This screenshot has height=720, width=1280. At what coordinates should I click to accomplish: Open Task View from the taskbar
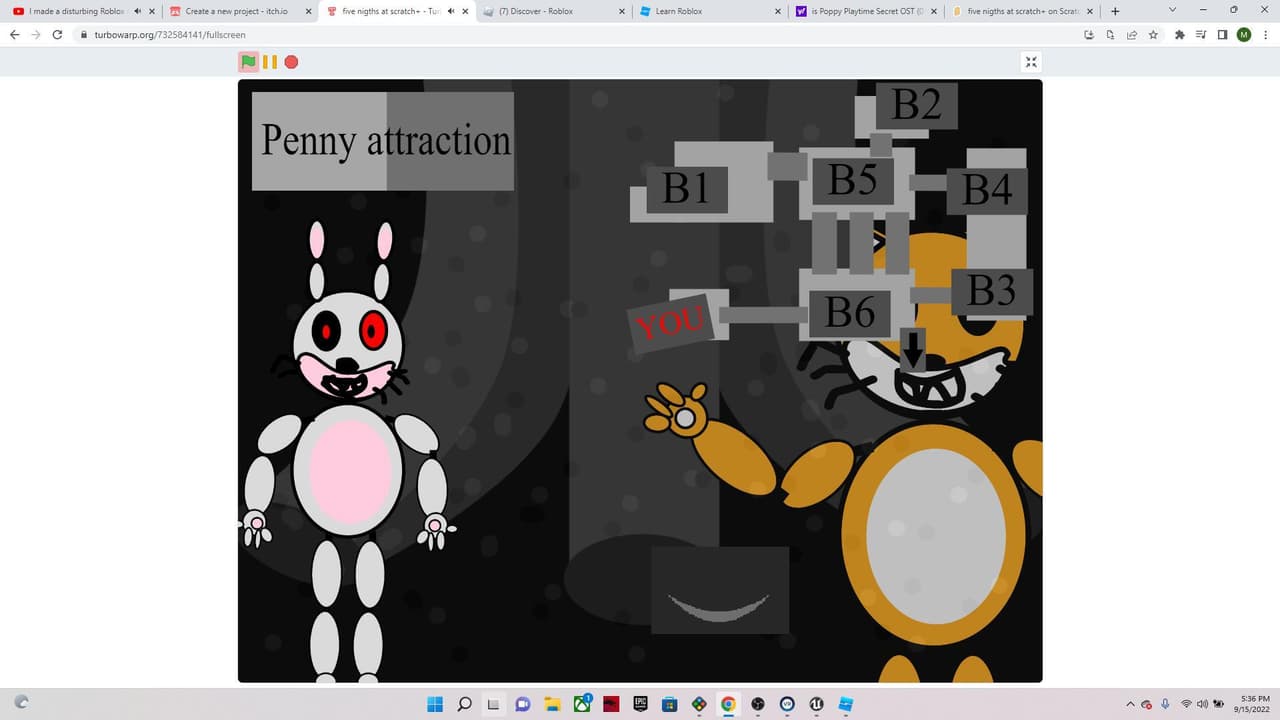pyautogui.click(x=493, y=704)
